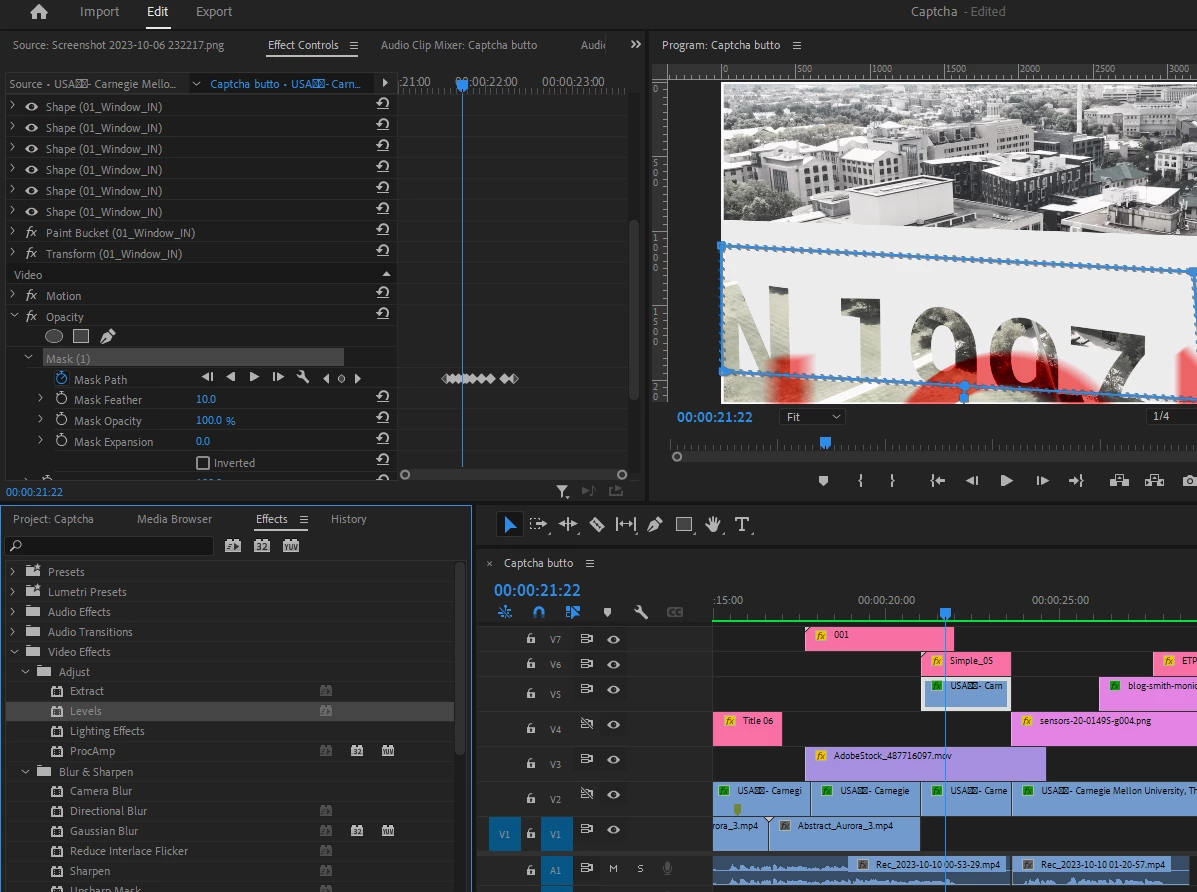Image resolution: width=1197 pixels, height=892 pixels.
Task: Collapse the Mask (1) section
Action: click(28, 357)
